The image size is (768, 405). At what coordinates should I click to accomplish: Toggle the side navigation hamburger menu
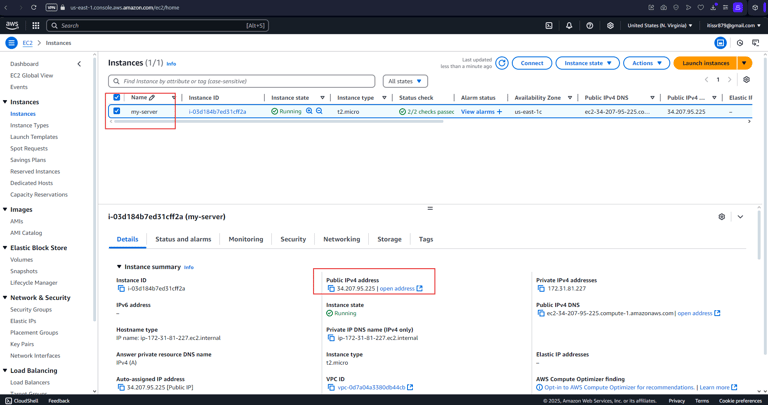[x=12, y=43]
